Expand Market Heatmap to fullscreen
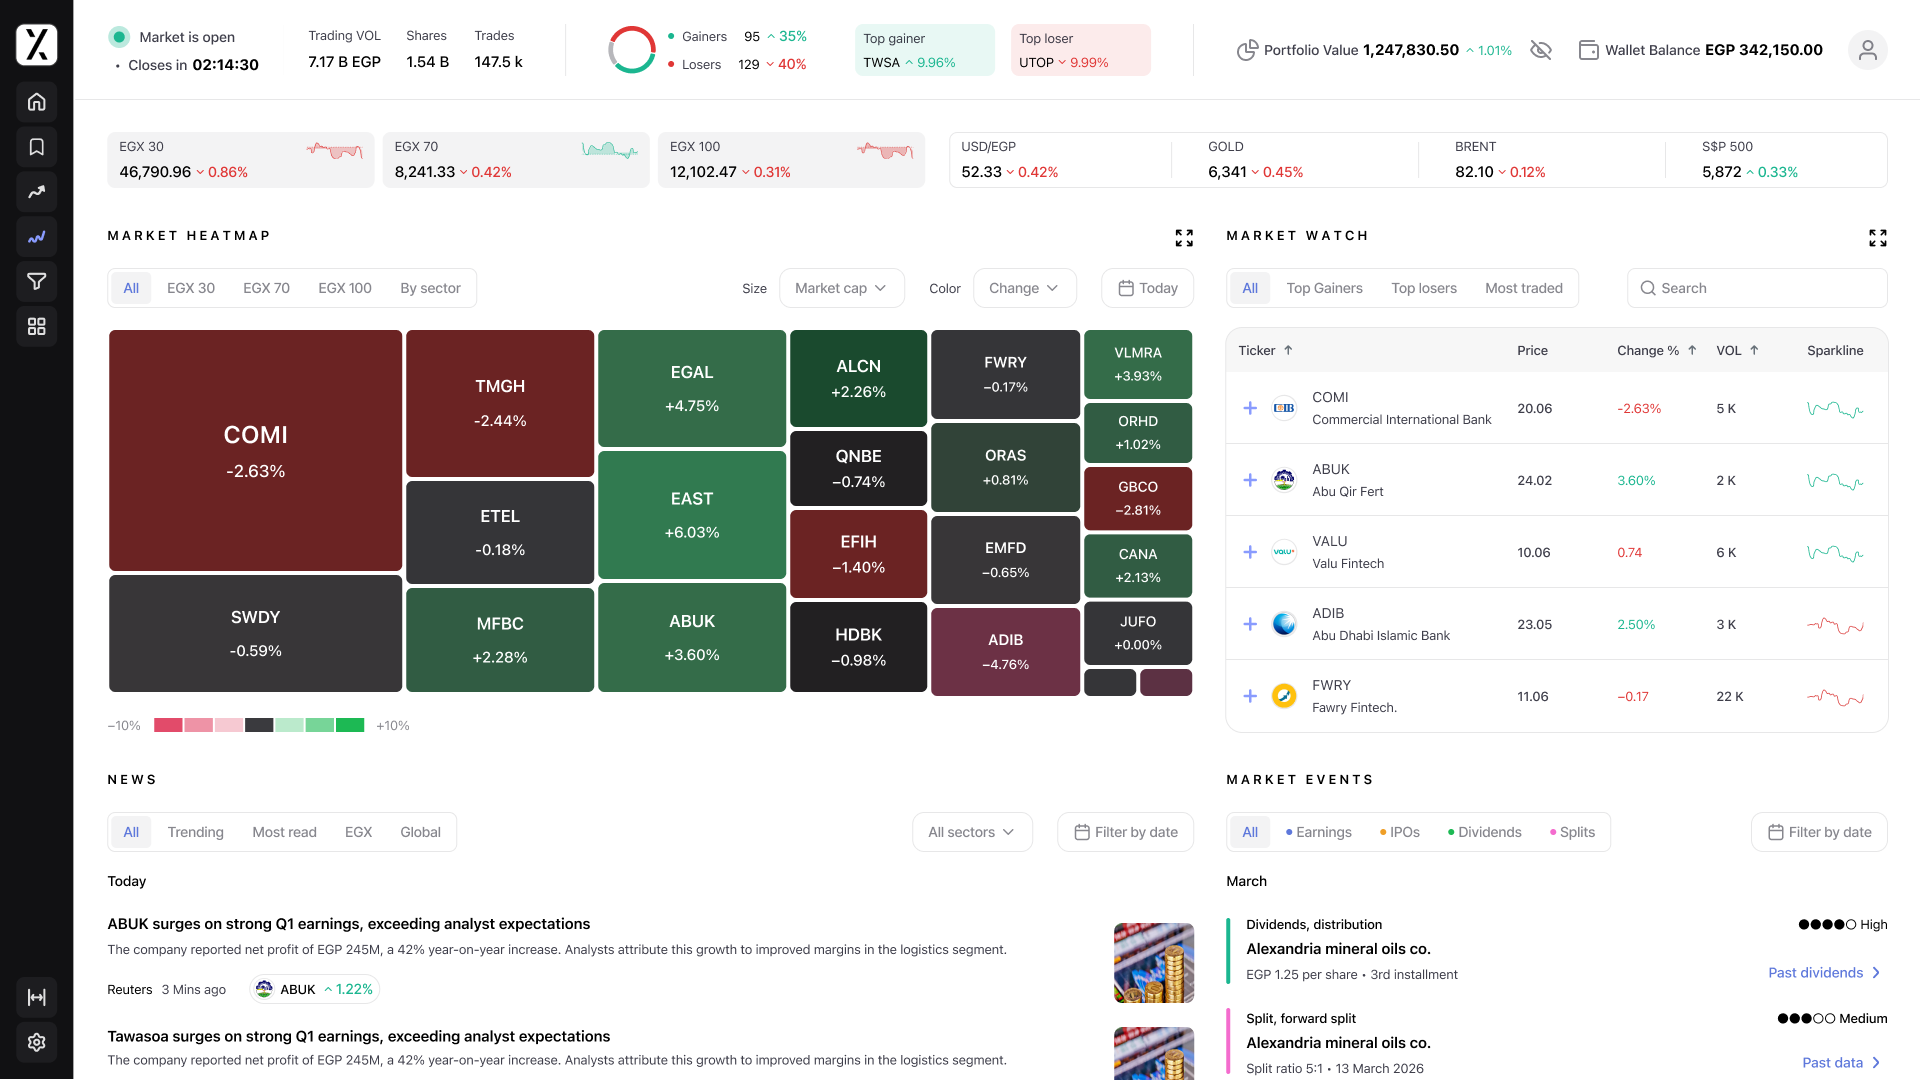The height and width of the screenshot is (1080, 1920). 1184,238
